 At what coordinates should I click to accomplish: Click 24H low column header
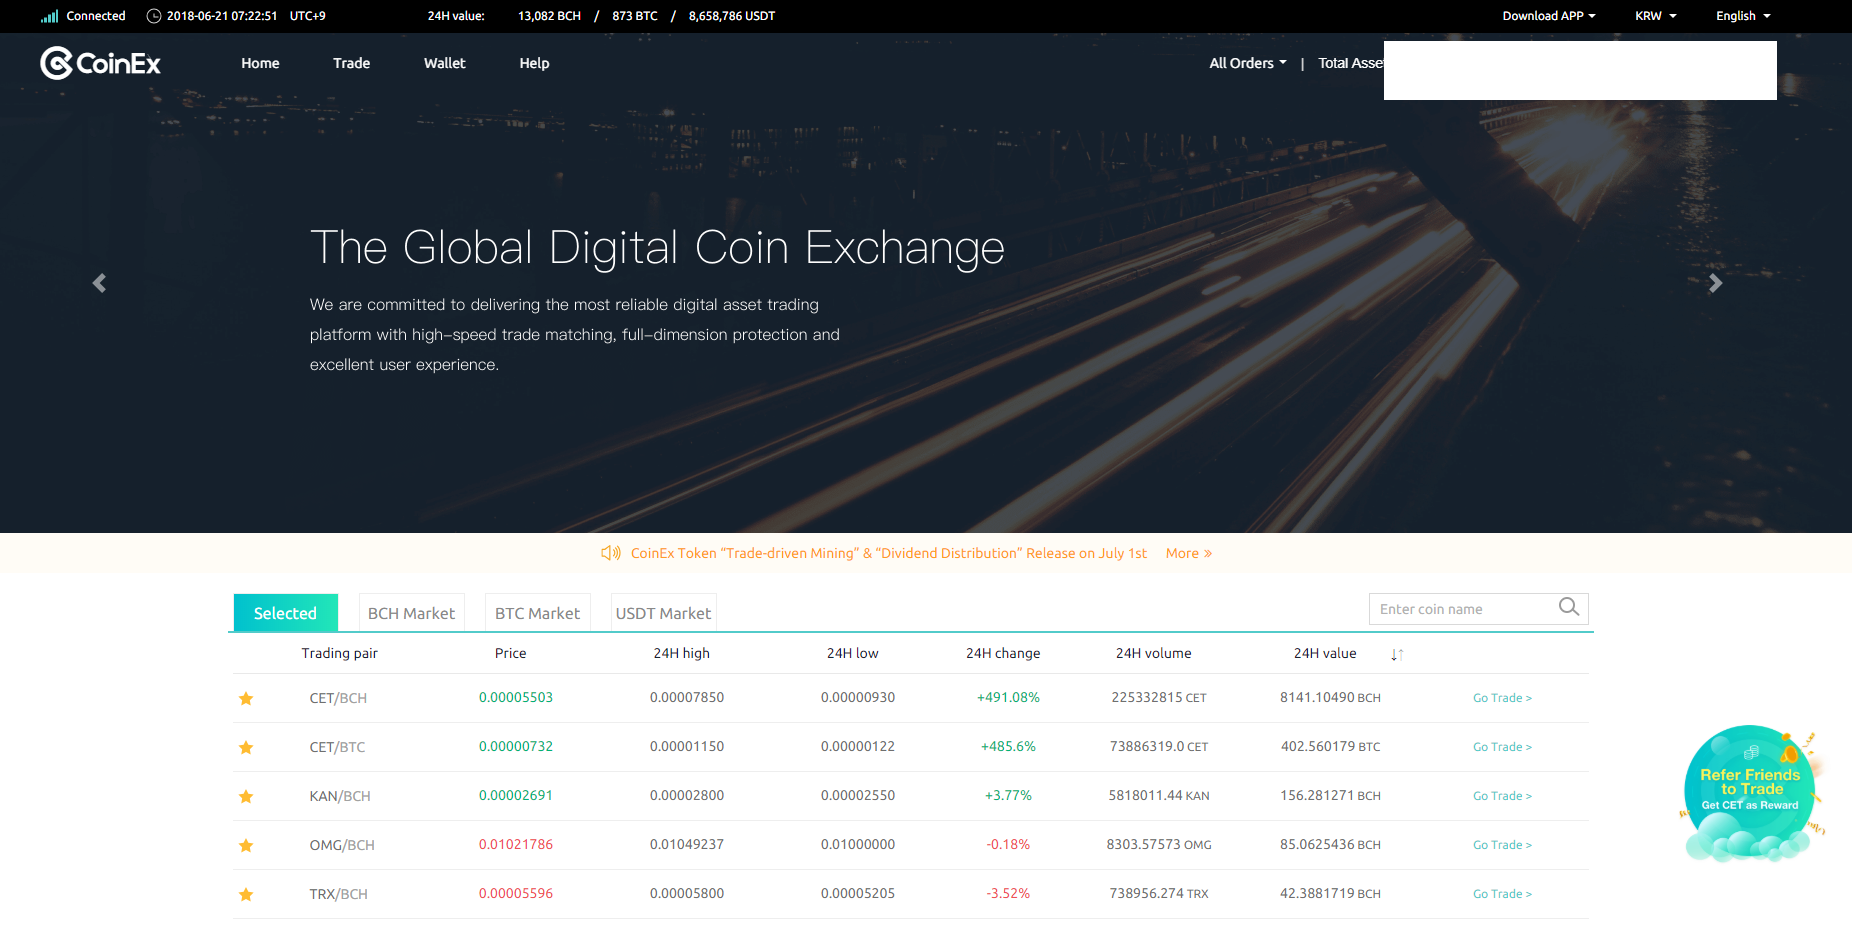pos(853,653)
